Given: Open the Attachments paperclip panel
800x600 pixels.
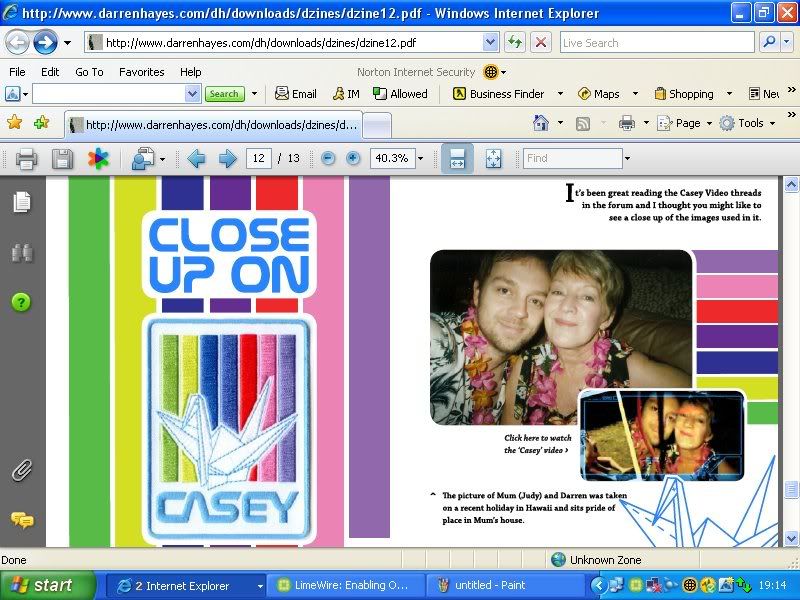Looking at the screenshot, I should (21, 470).
